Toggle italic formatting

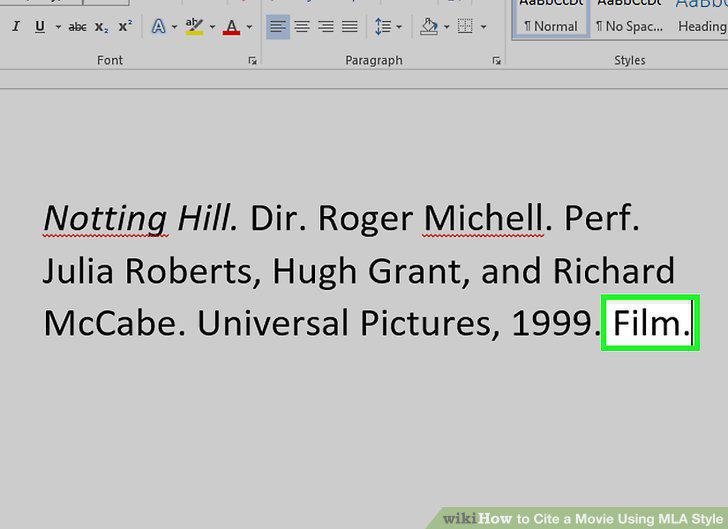16,26
